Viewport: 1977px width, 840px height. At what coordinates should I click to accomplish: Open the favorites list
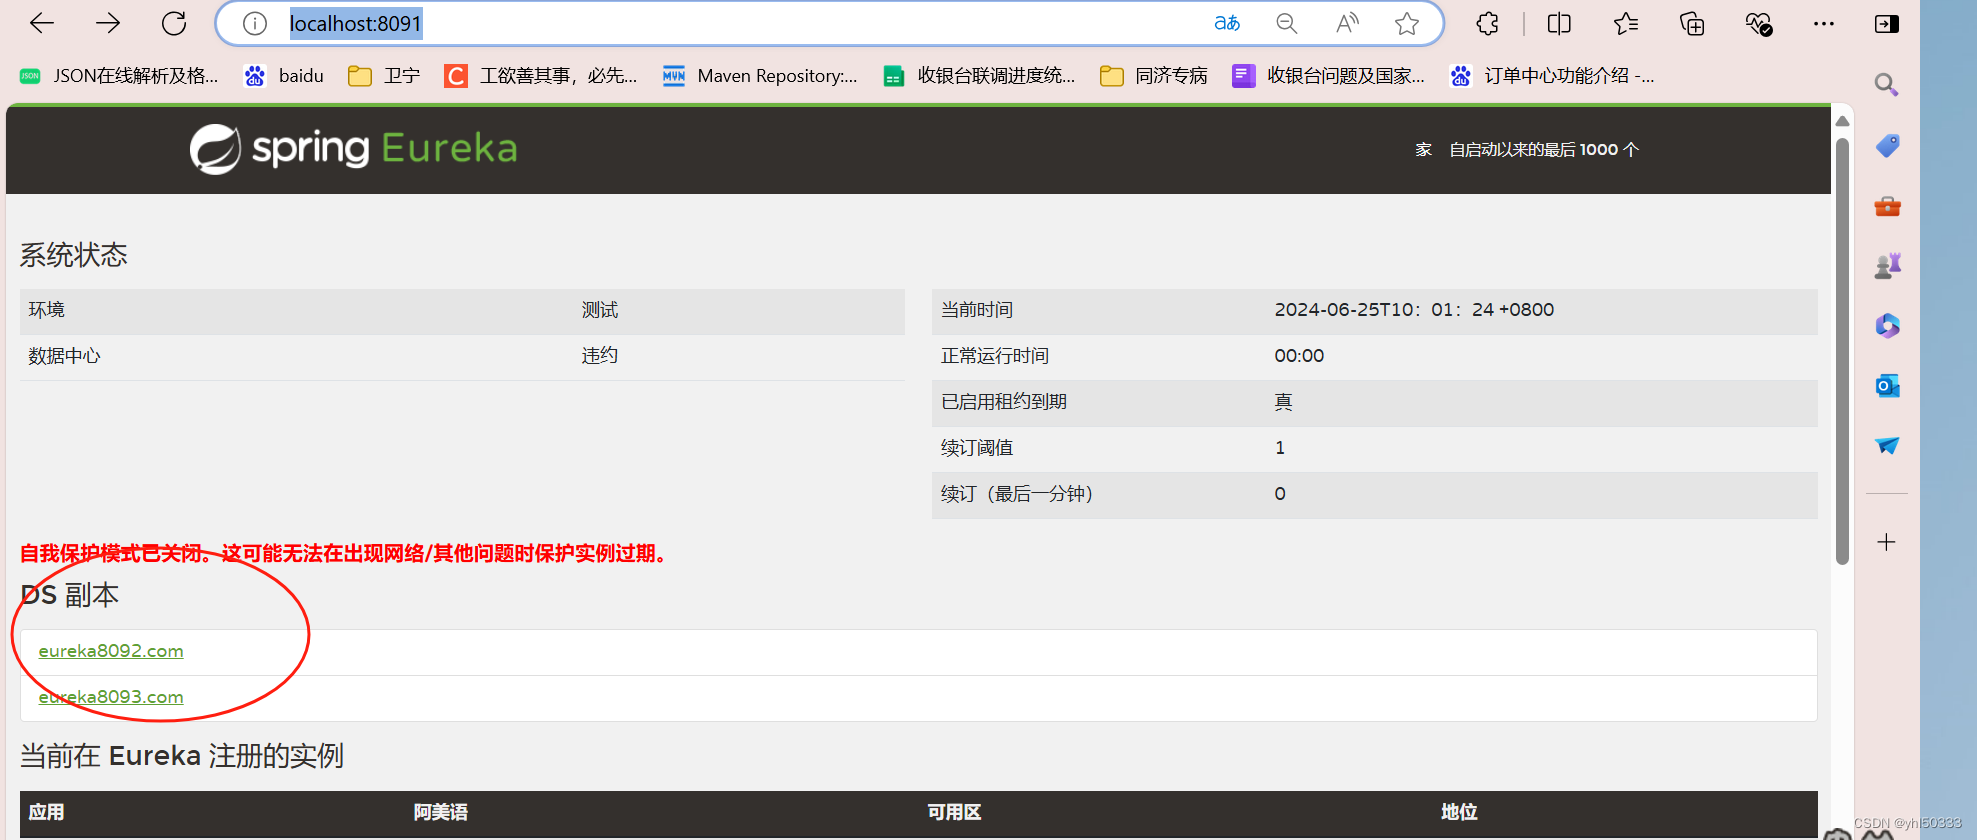pyautogui.click(x=1626, y=23)
